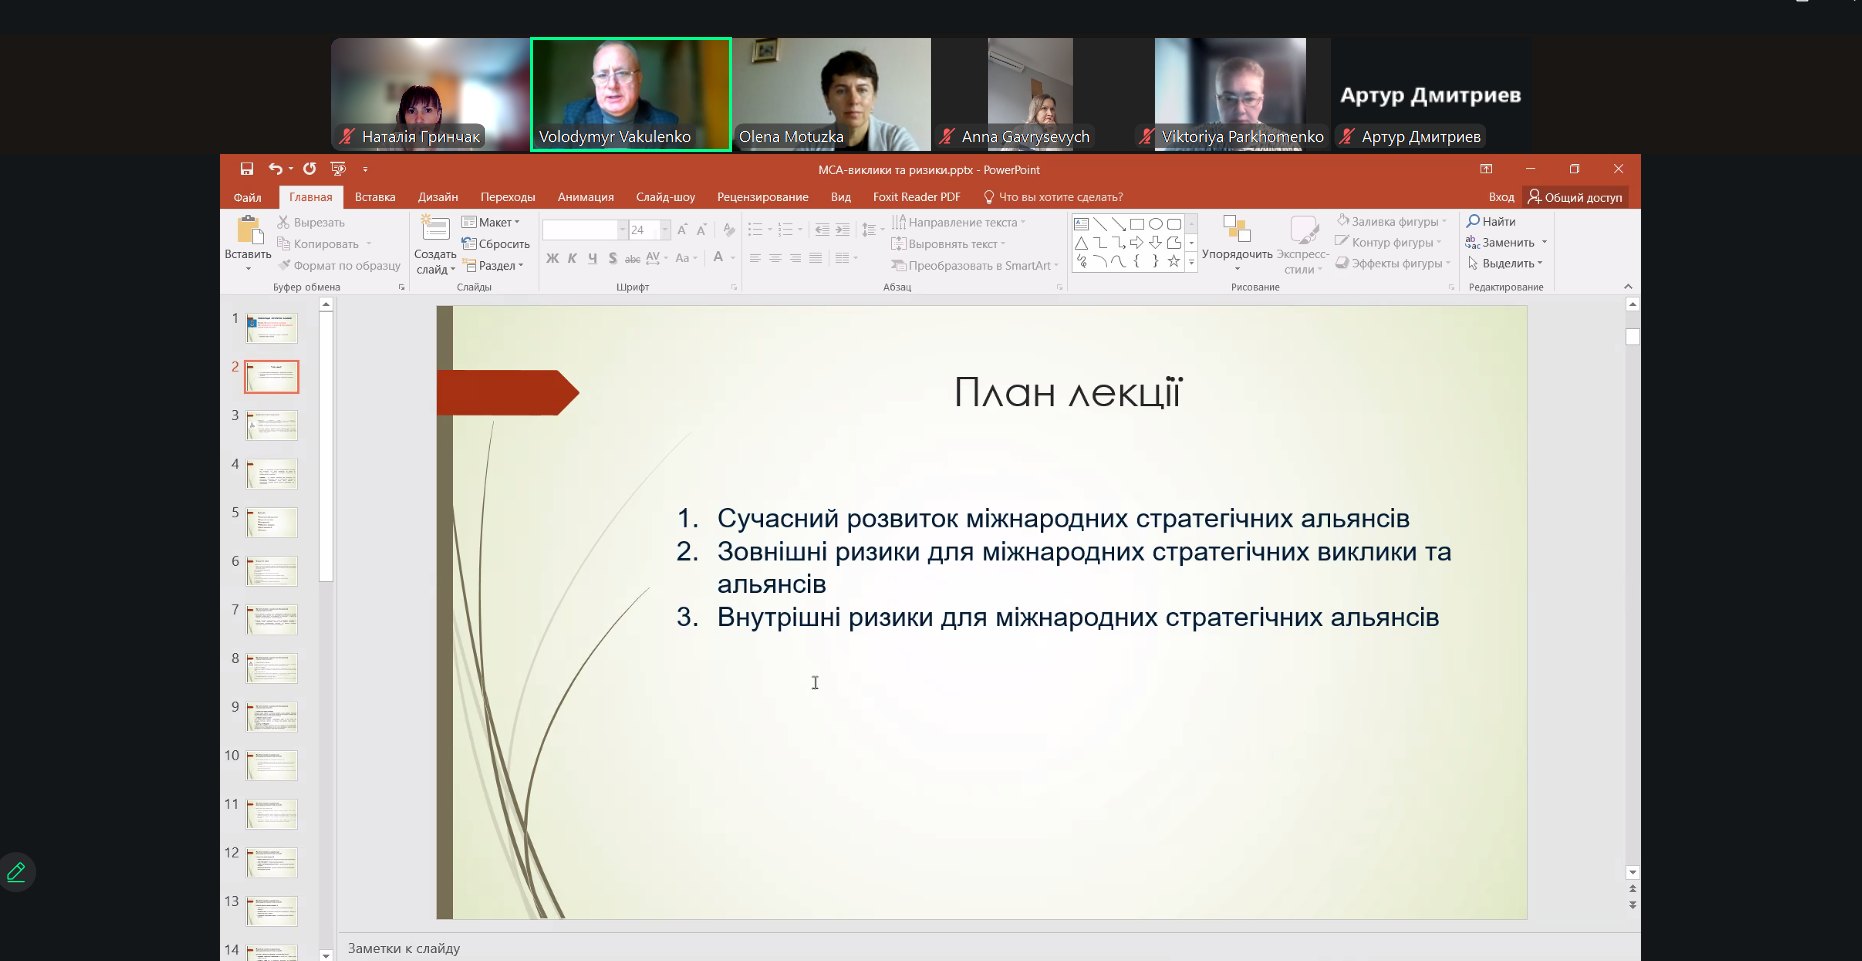Viewport: 1862px width, 961px height.
Task: Switch to the Вставка ribbon tab
Action: pyautogui.click(x=375, y=197)
